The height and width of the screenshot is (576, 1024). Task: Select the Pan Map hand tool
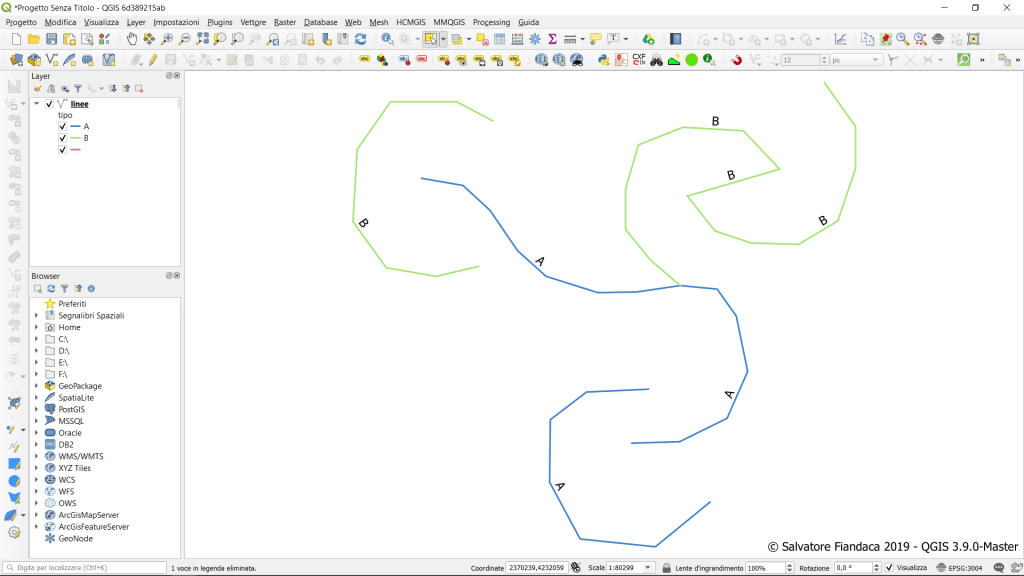click(132, 39)
